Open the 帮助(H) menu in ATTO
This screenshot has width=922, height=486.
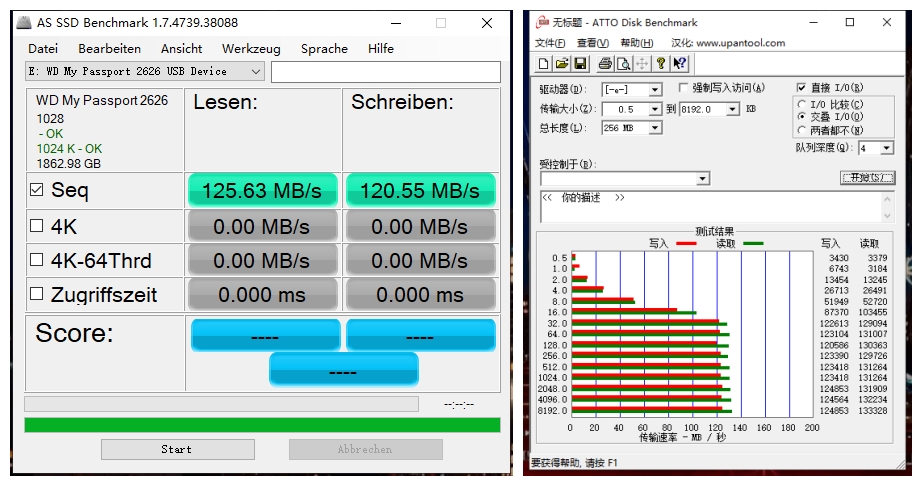(x=637, y=43)
